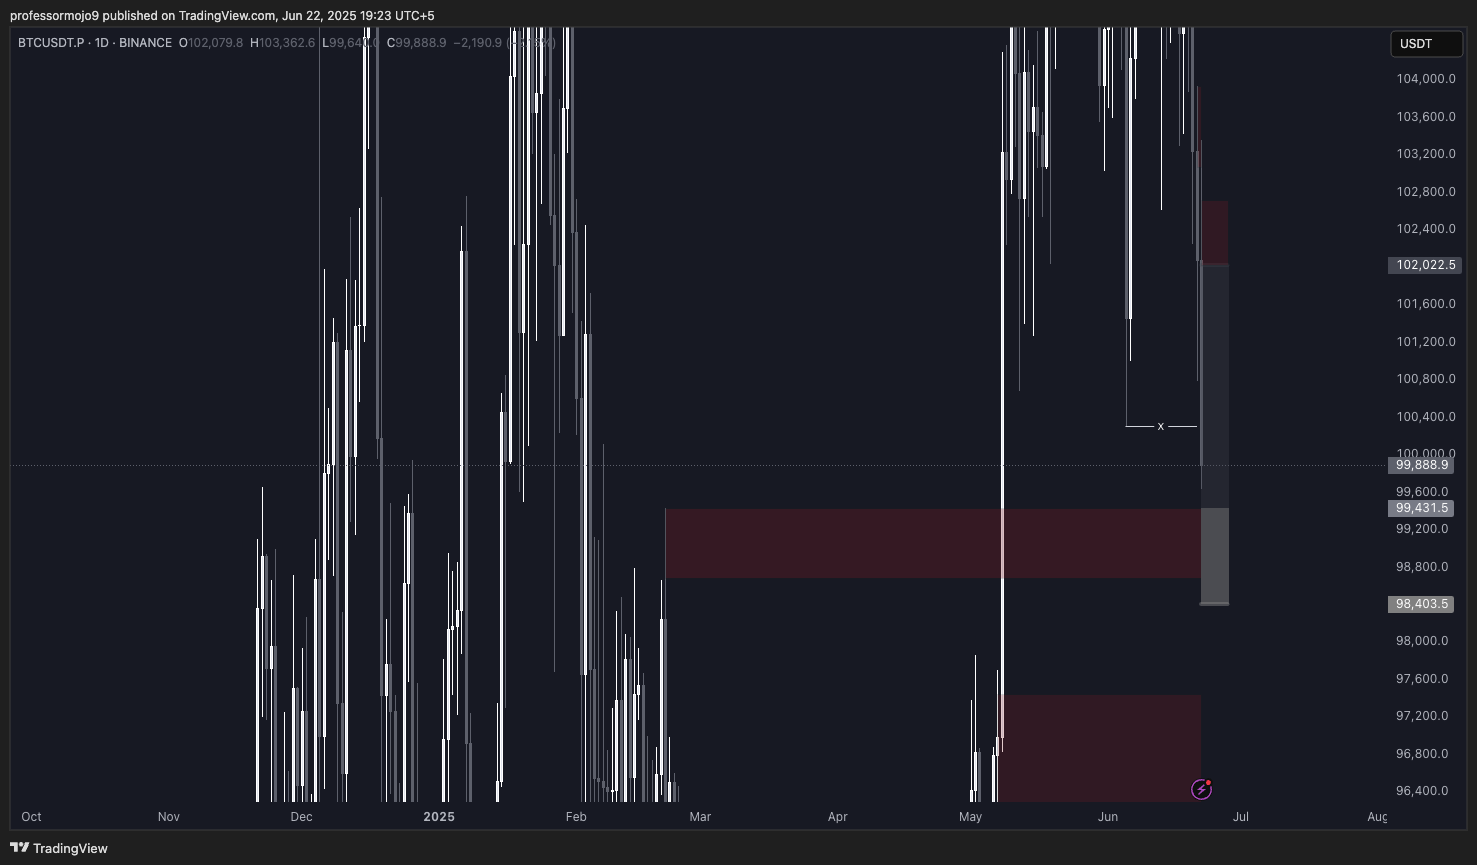
Task: Click the 98,800.0 price axis label
Action: (1422, 567)
